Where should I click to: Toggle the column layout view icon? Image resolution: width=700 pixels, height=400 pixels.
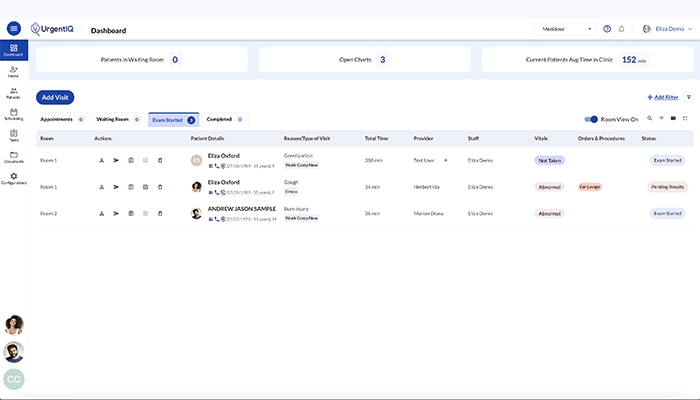click(x=673, y=118)
